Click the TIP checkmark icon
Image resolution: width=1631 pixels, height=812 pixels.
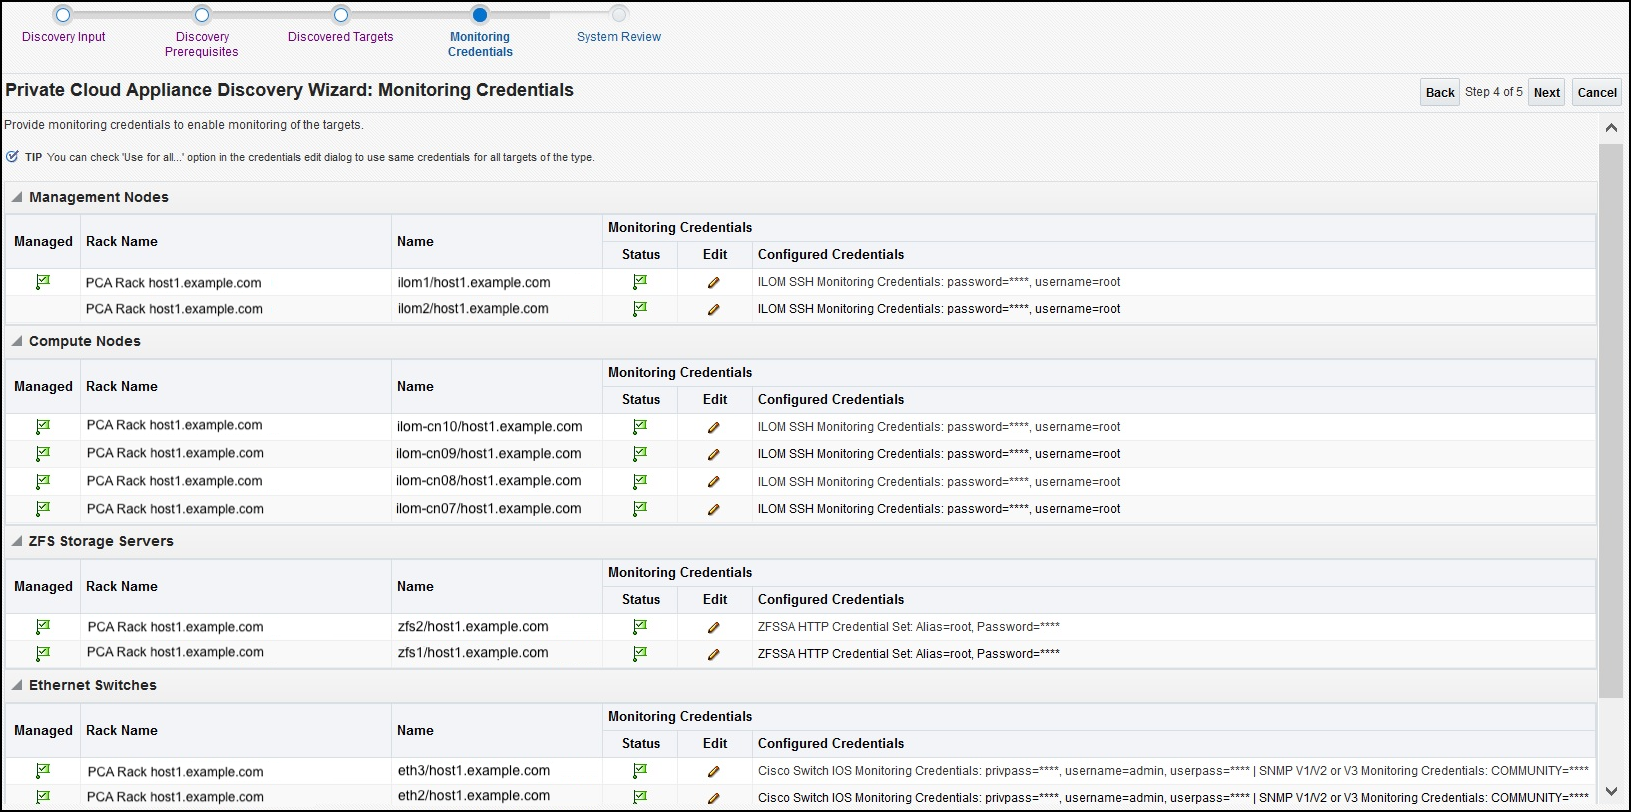pos(12,157)
